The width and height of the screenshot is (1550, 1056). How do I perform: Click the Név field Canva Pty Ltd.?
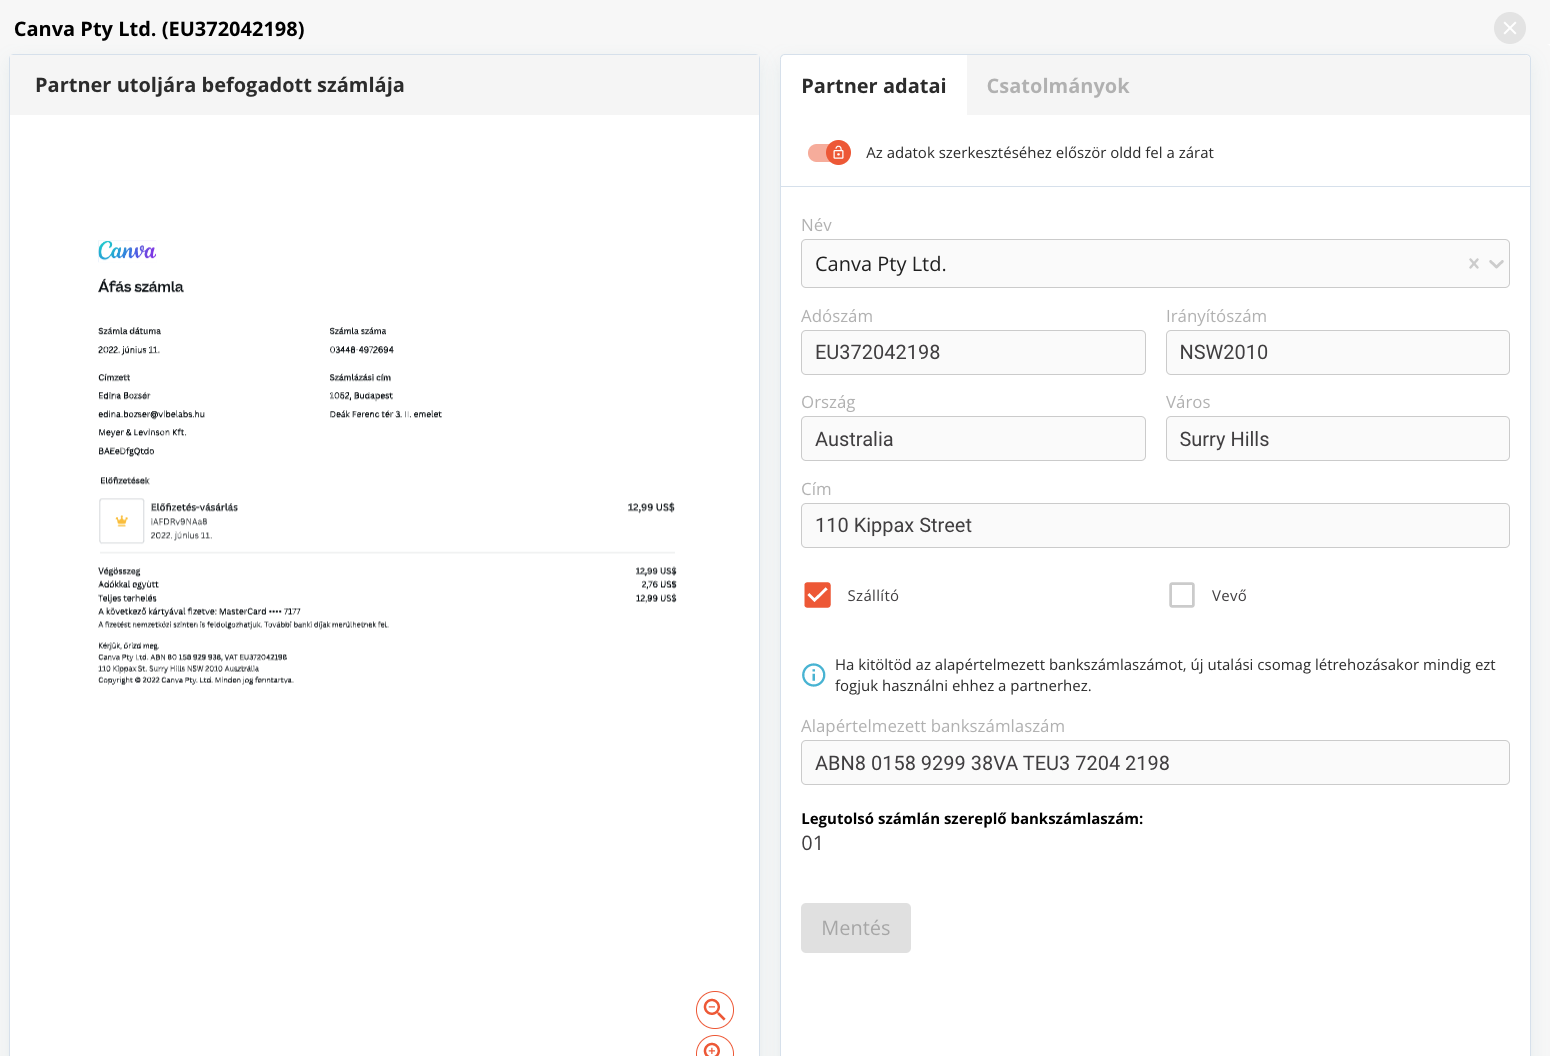click(x=1155, y=264)
